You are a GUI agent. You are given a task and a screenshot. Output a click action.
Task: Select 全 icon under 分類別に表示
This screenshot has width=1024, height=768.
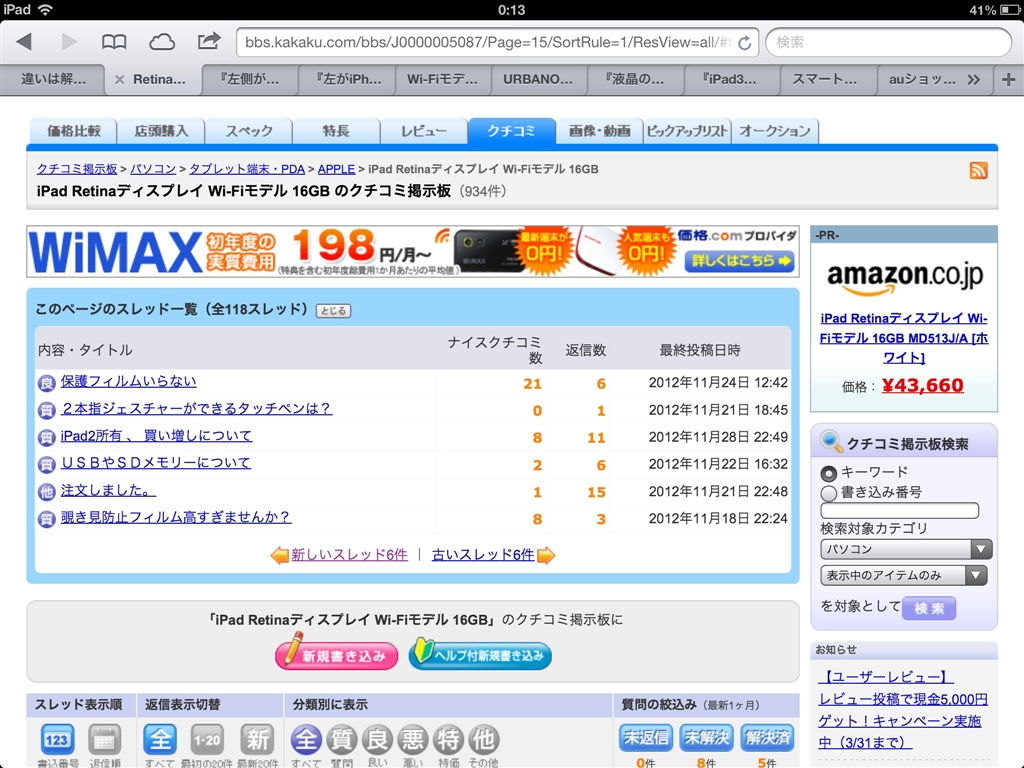(x=306, y=739)
